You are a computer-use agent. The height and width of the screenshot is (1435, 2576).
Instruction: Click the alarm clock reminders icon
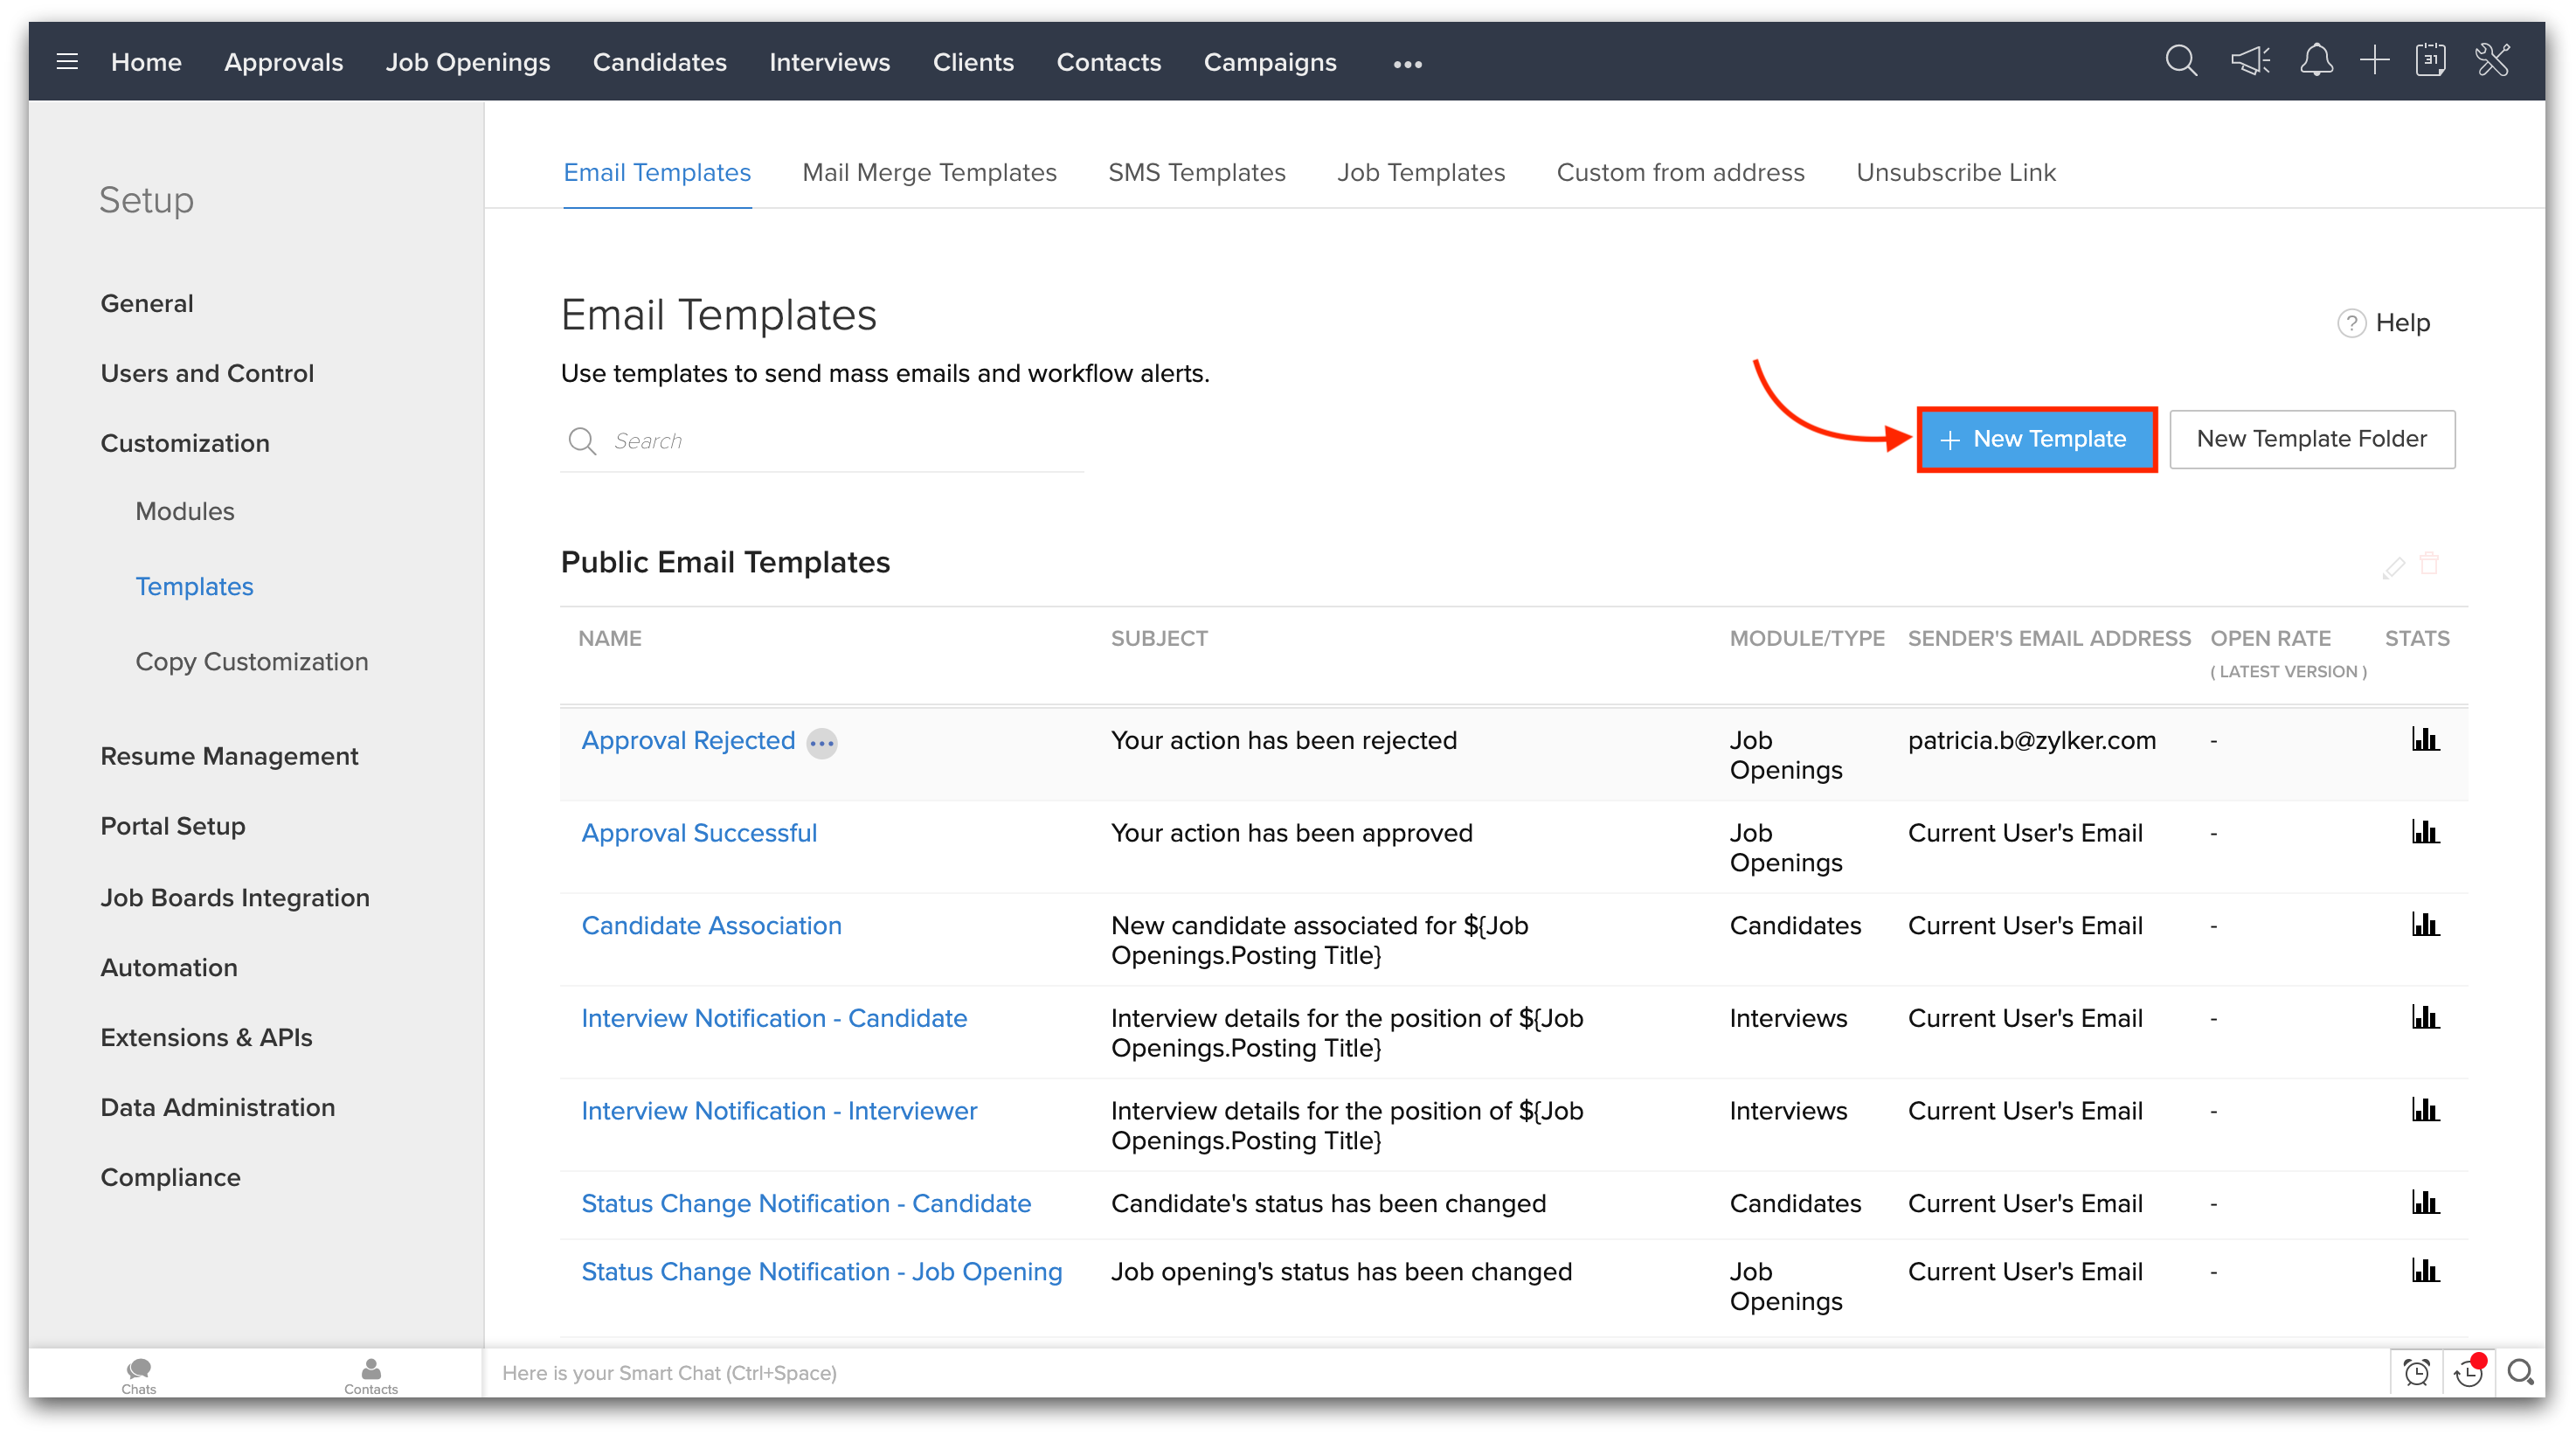2416,1373
